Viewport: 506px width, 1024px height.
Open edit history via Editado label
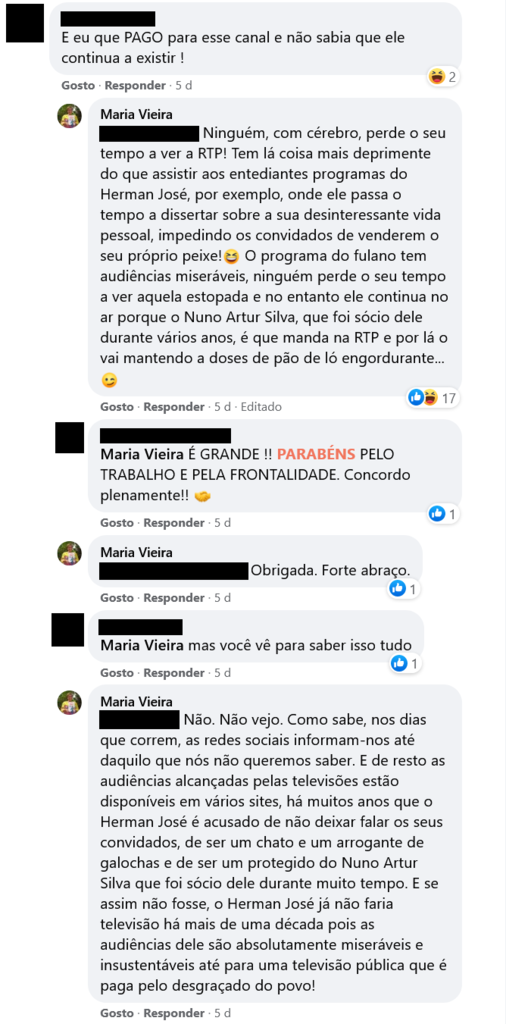point(261,407)
